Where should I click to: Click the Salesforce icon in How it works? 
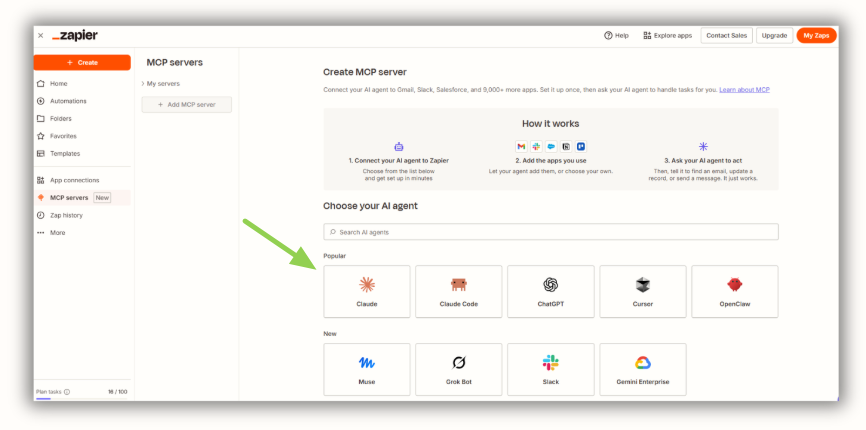coord(551,147)
